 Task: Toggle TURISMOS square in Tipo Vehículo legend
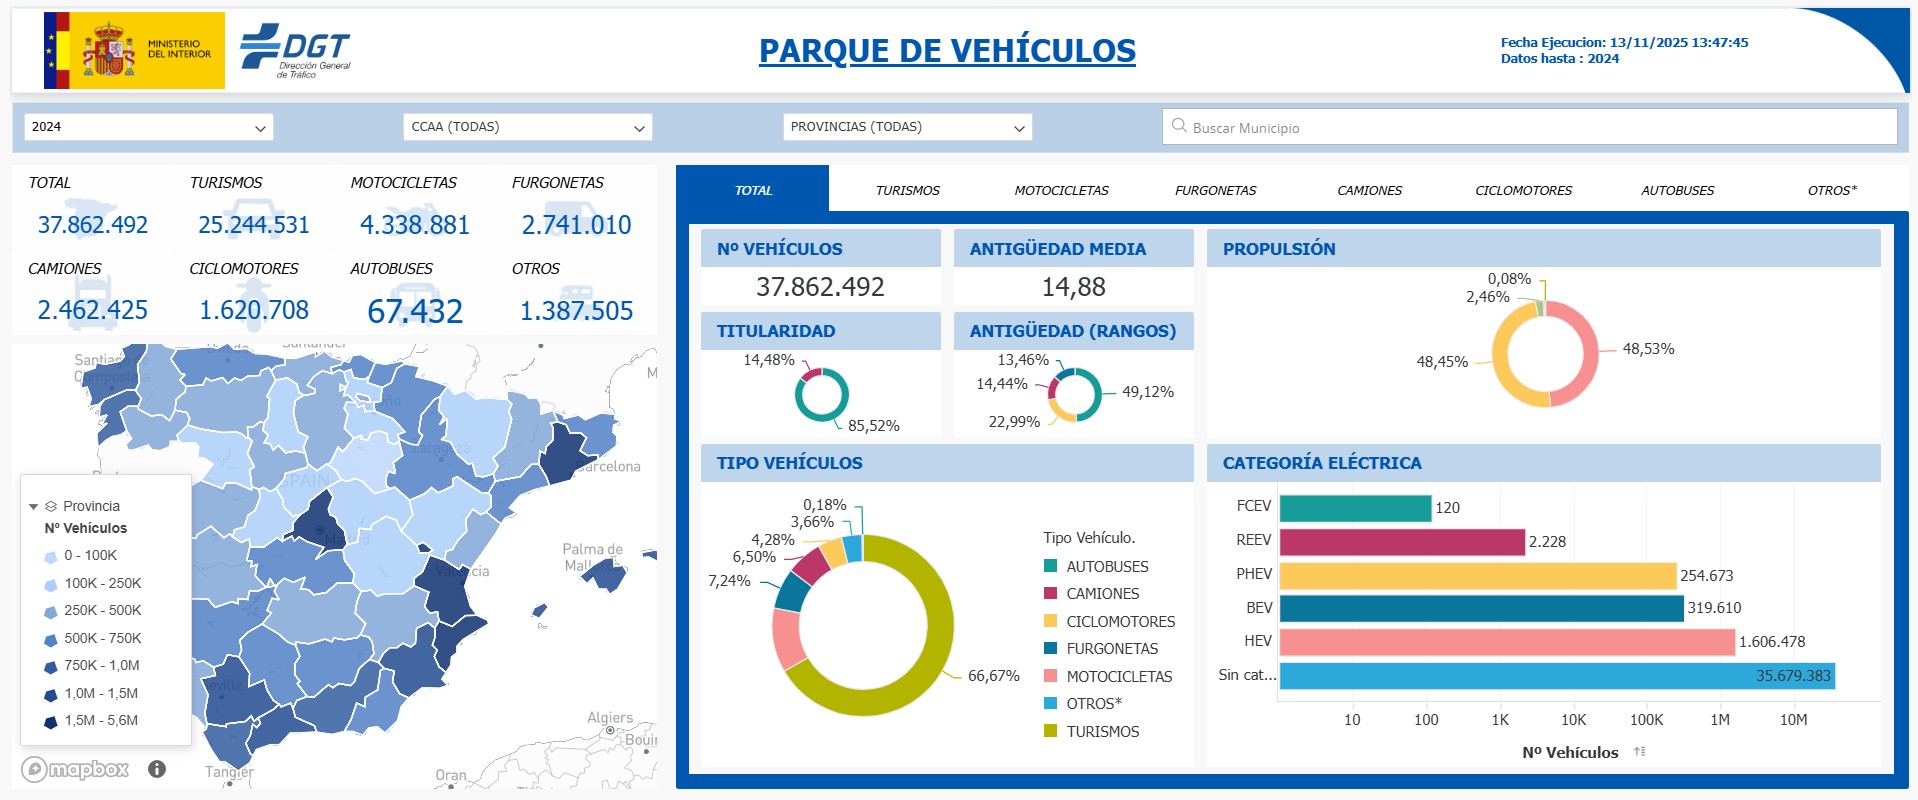click(1050, 731)
